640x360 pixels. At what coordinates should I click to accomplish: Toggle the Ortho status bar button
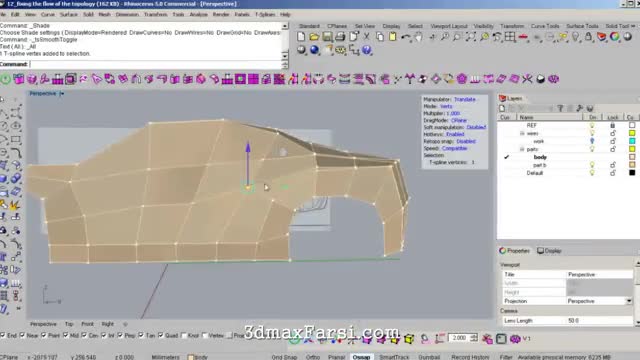pos(313,357)
